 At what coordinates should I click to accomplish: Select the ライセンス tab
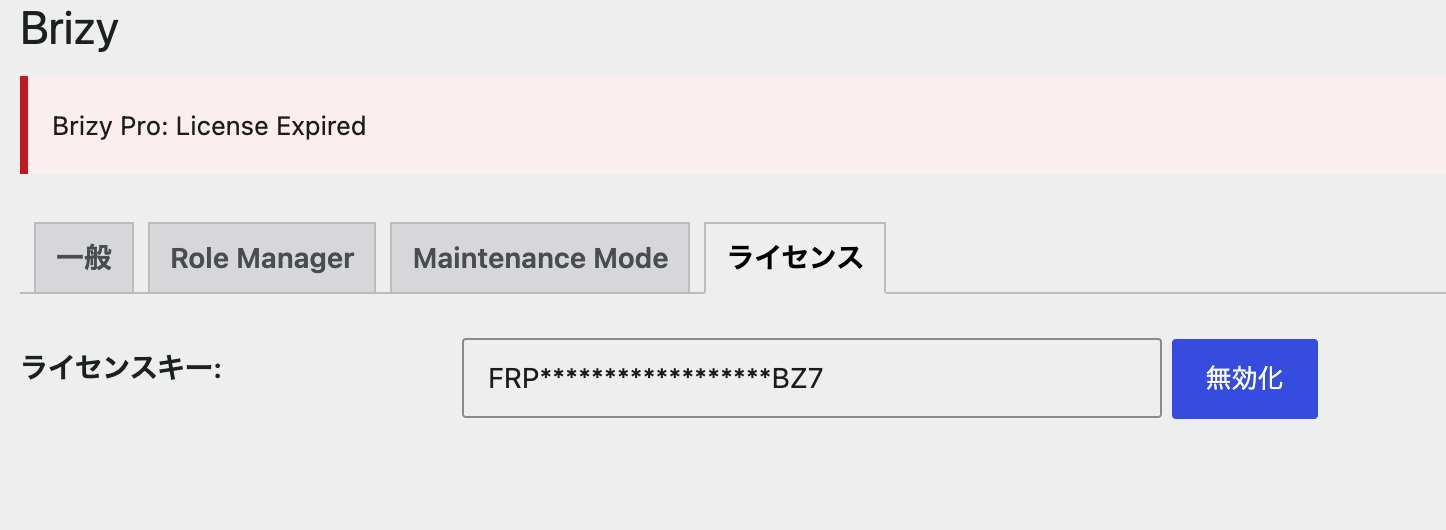coord(795,258)
